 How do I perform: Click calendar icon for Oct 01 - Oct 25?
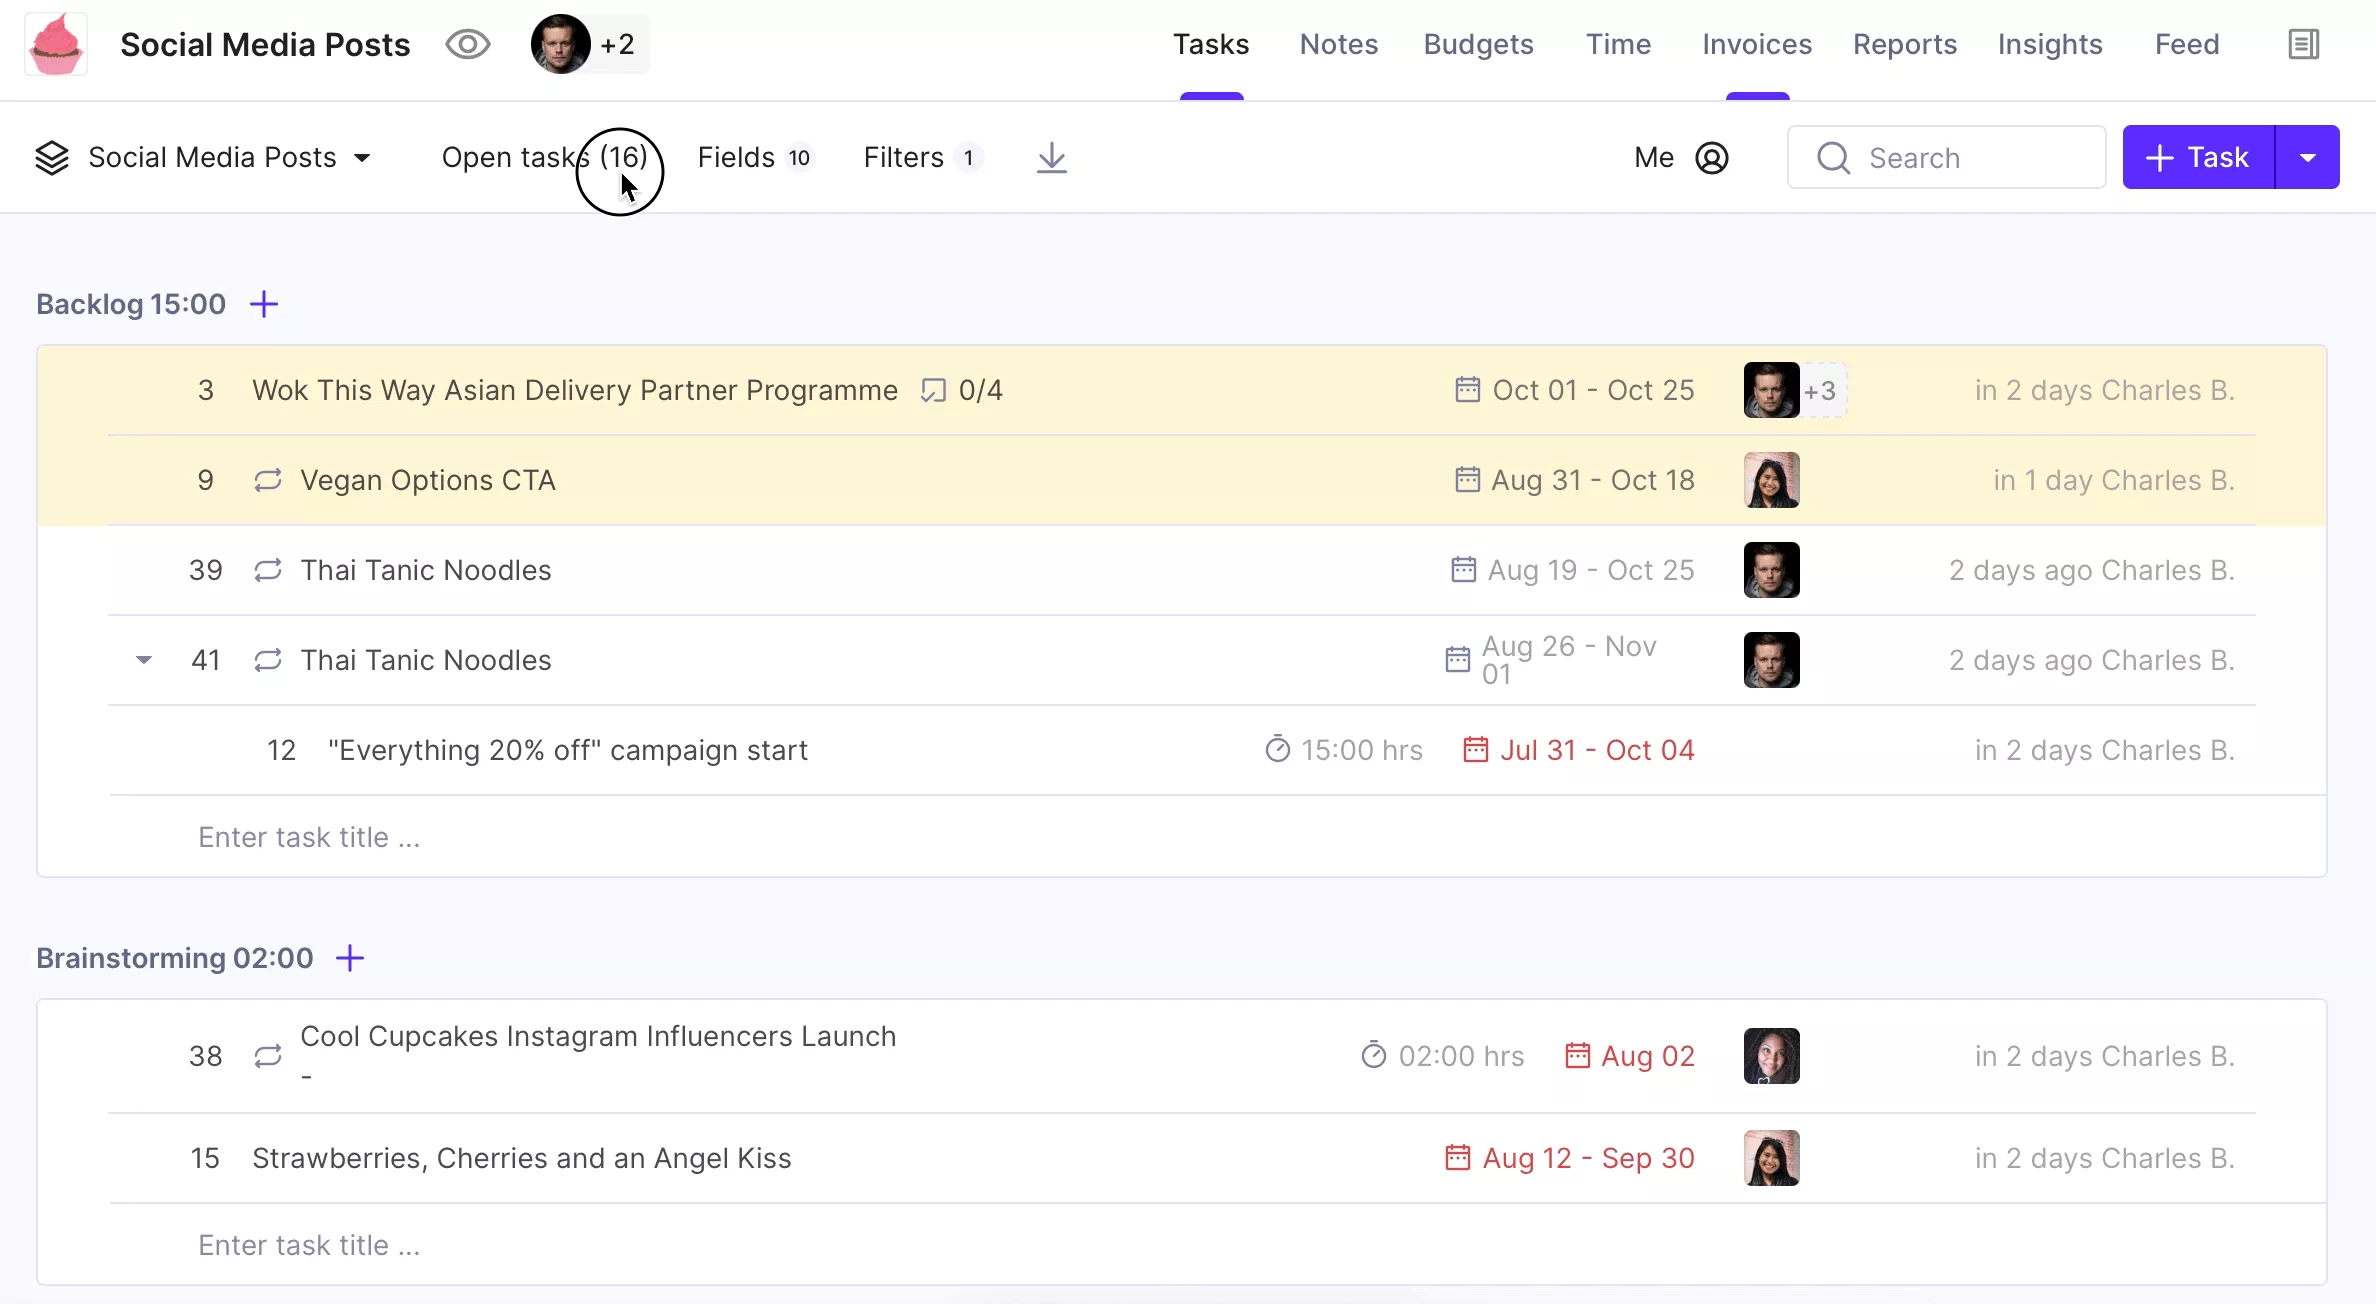[x=1467, y=389]
